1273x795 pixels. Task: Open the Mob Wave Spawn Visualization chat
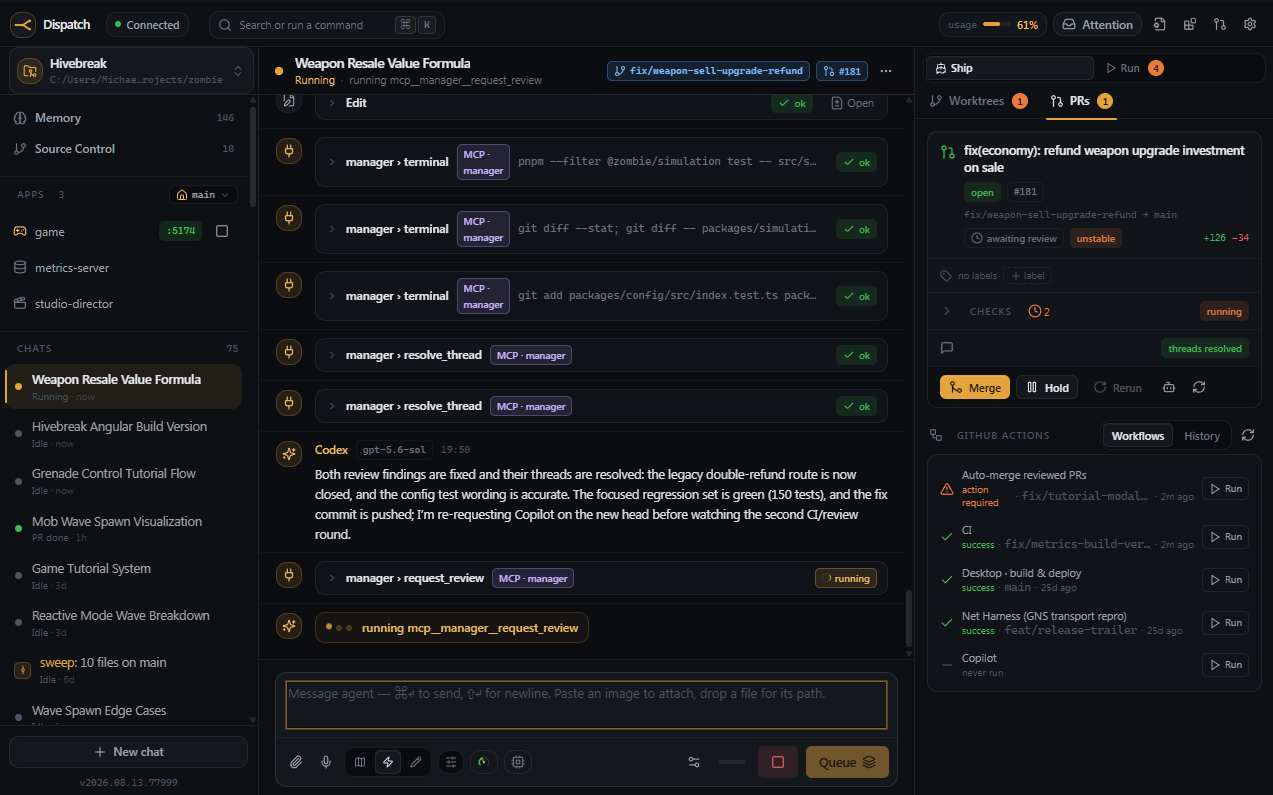click(x=123, y=528)
